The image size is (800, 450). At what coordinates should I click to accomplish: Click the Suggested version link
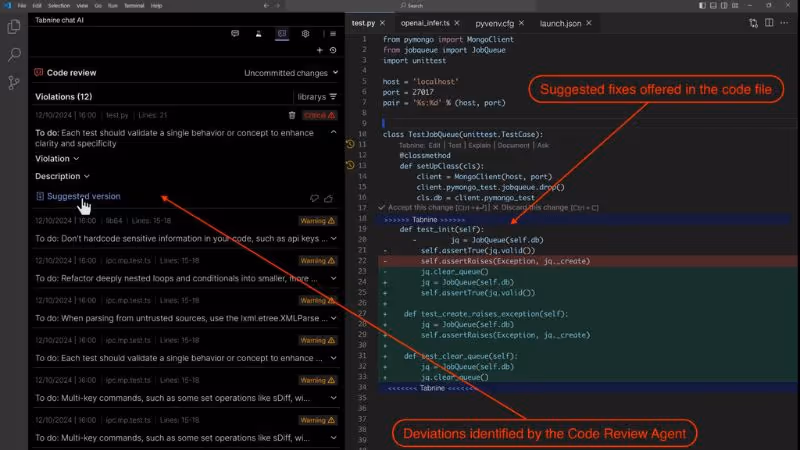(x=83, y=196)
